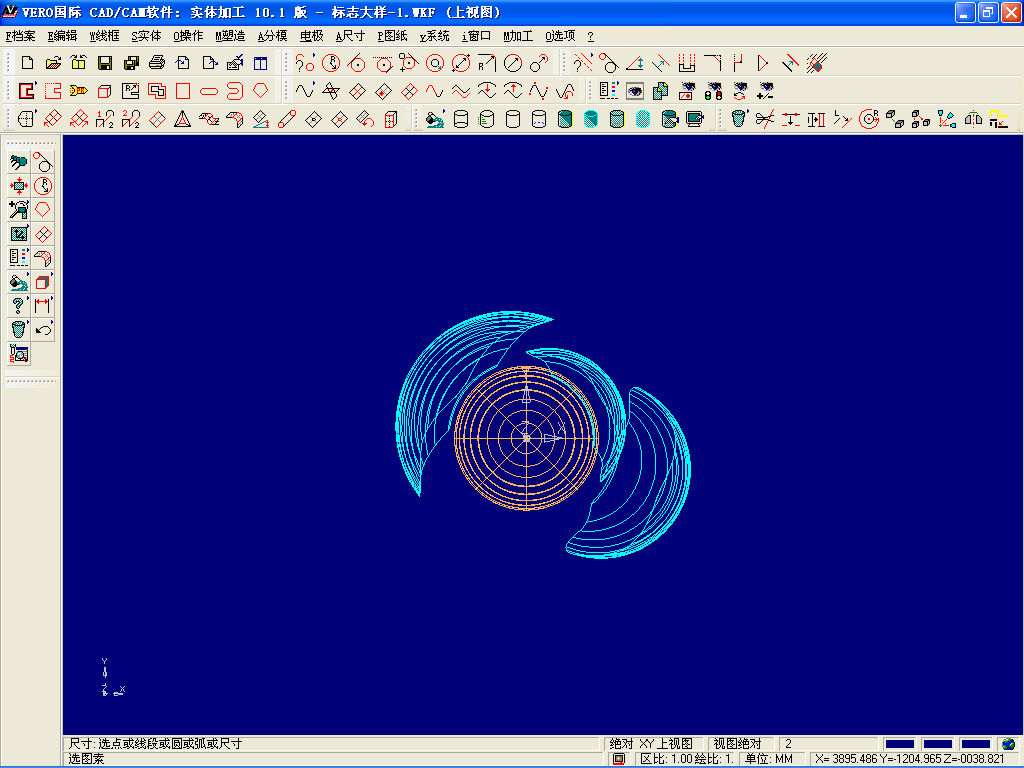1024x768 pixels.
Task: Toggle the eye with plus/minus visibility icon
Action: pyautogui.click(x=765, y=91)
